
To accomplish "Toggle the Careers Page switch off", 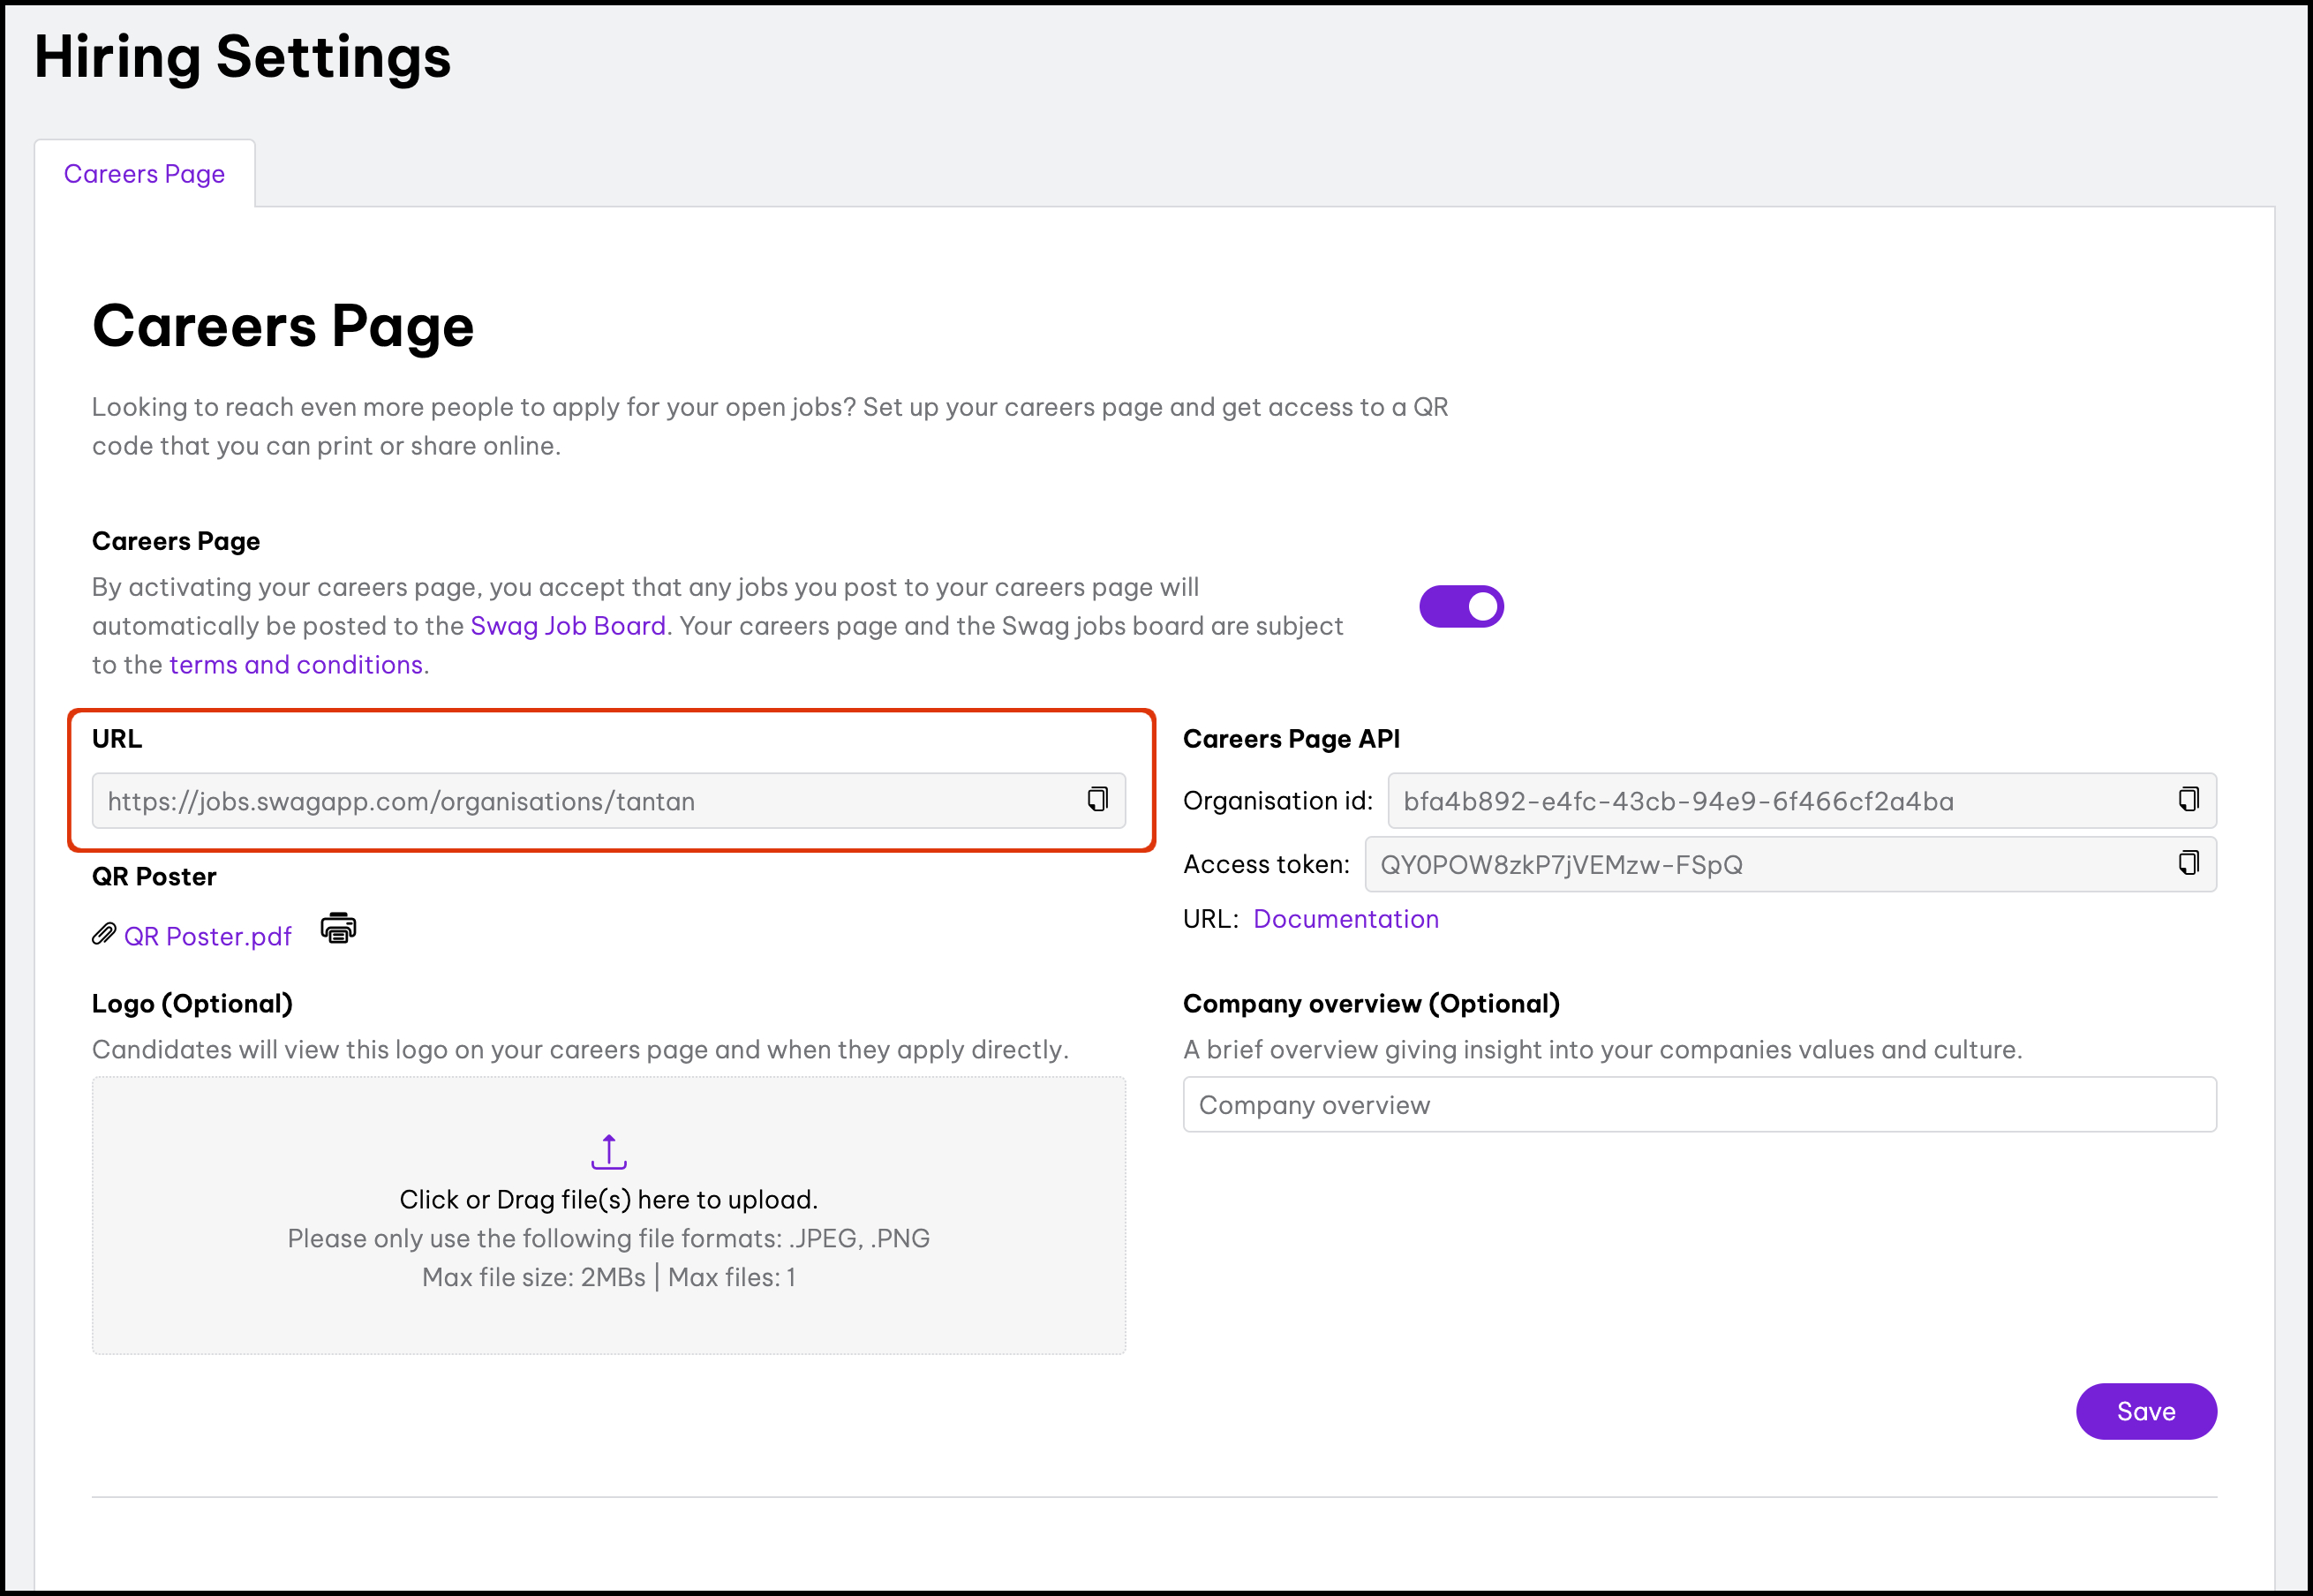I will [x=1461, y=606].
